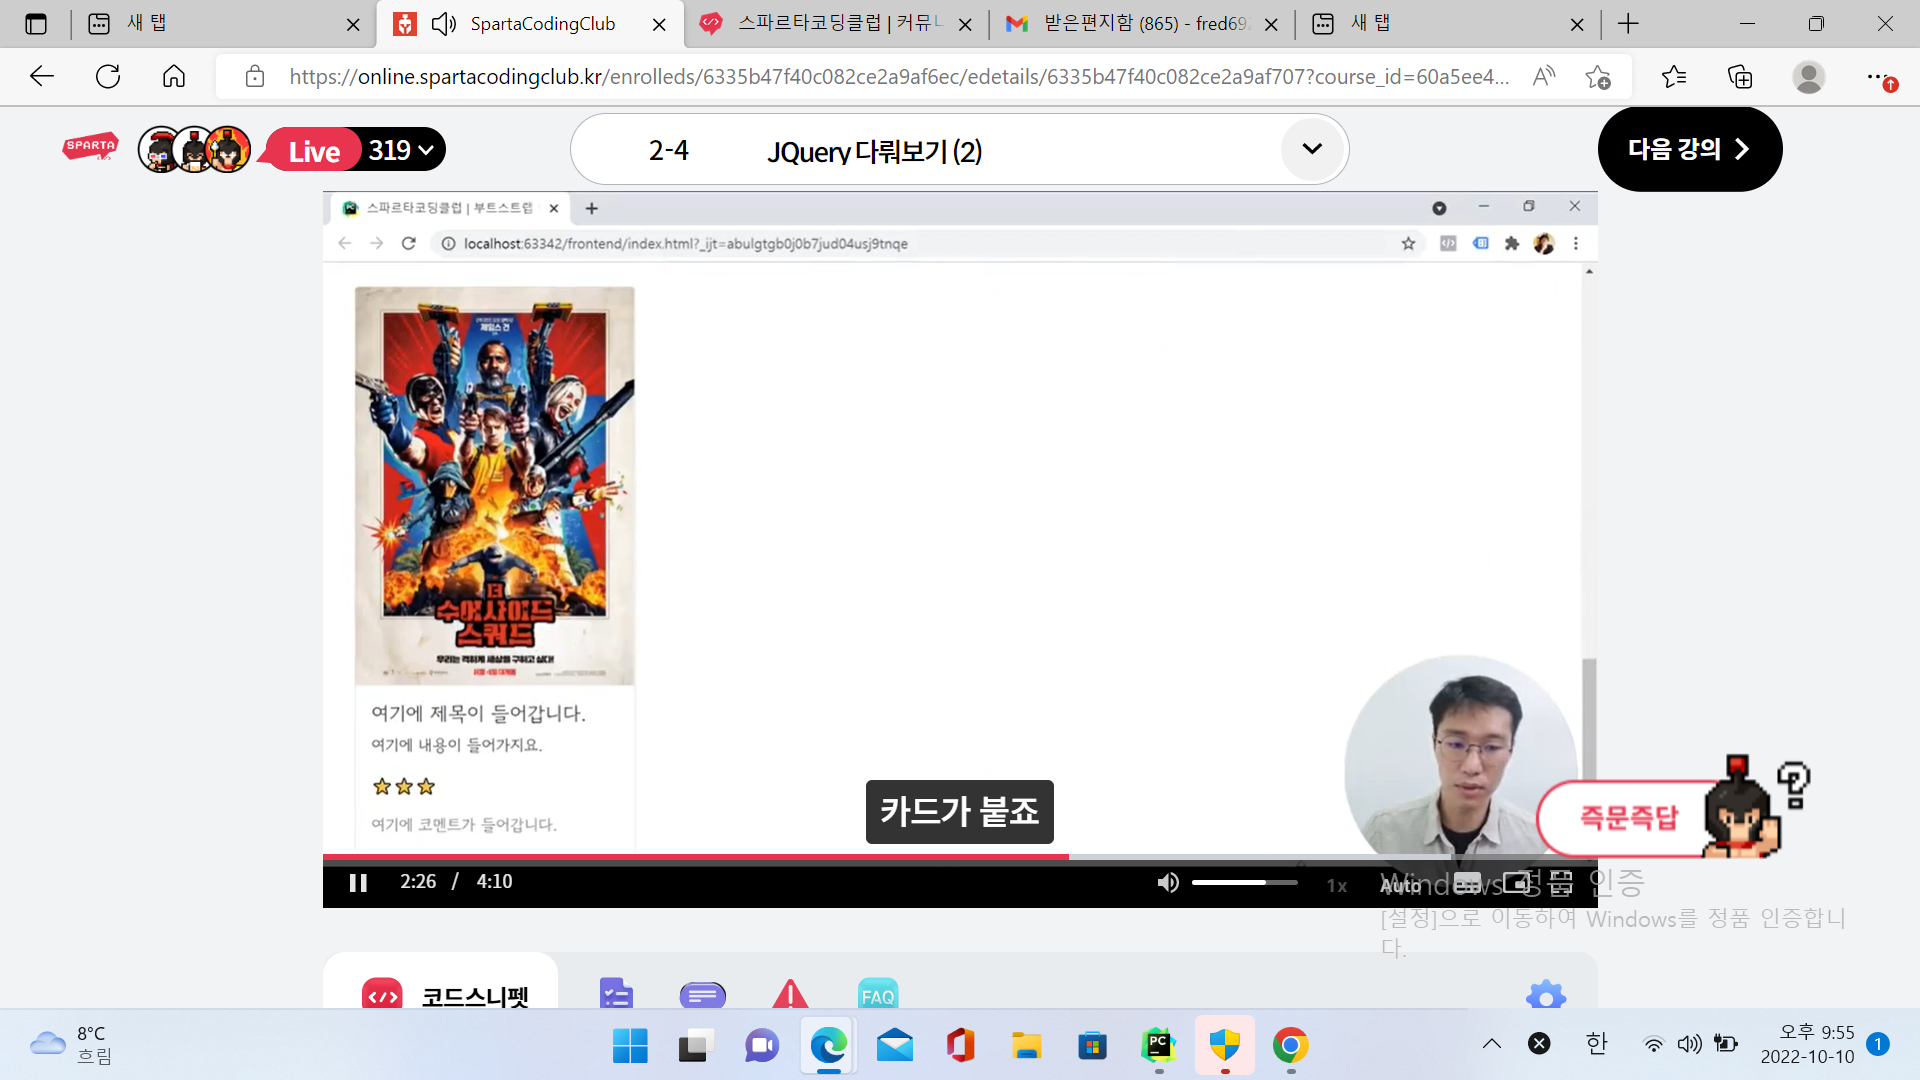The width and height of the screenshot is (1920, 1080).
Task: Go to the browser home page
Action: [x=174, y=76]
